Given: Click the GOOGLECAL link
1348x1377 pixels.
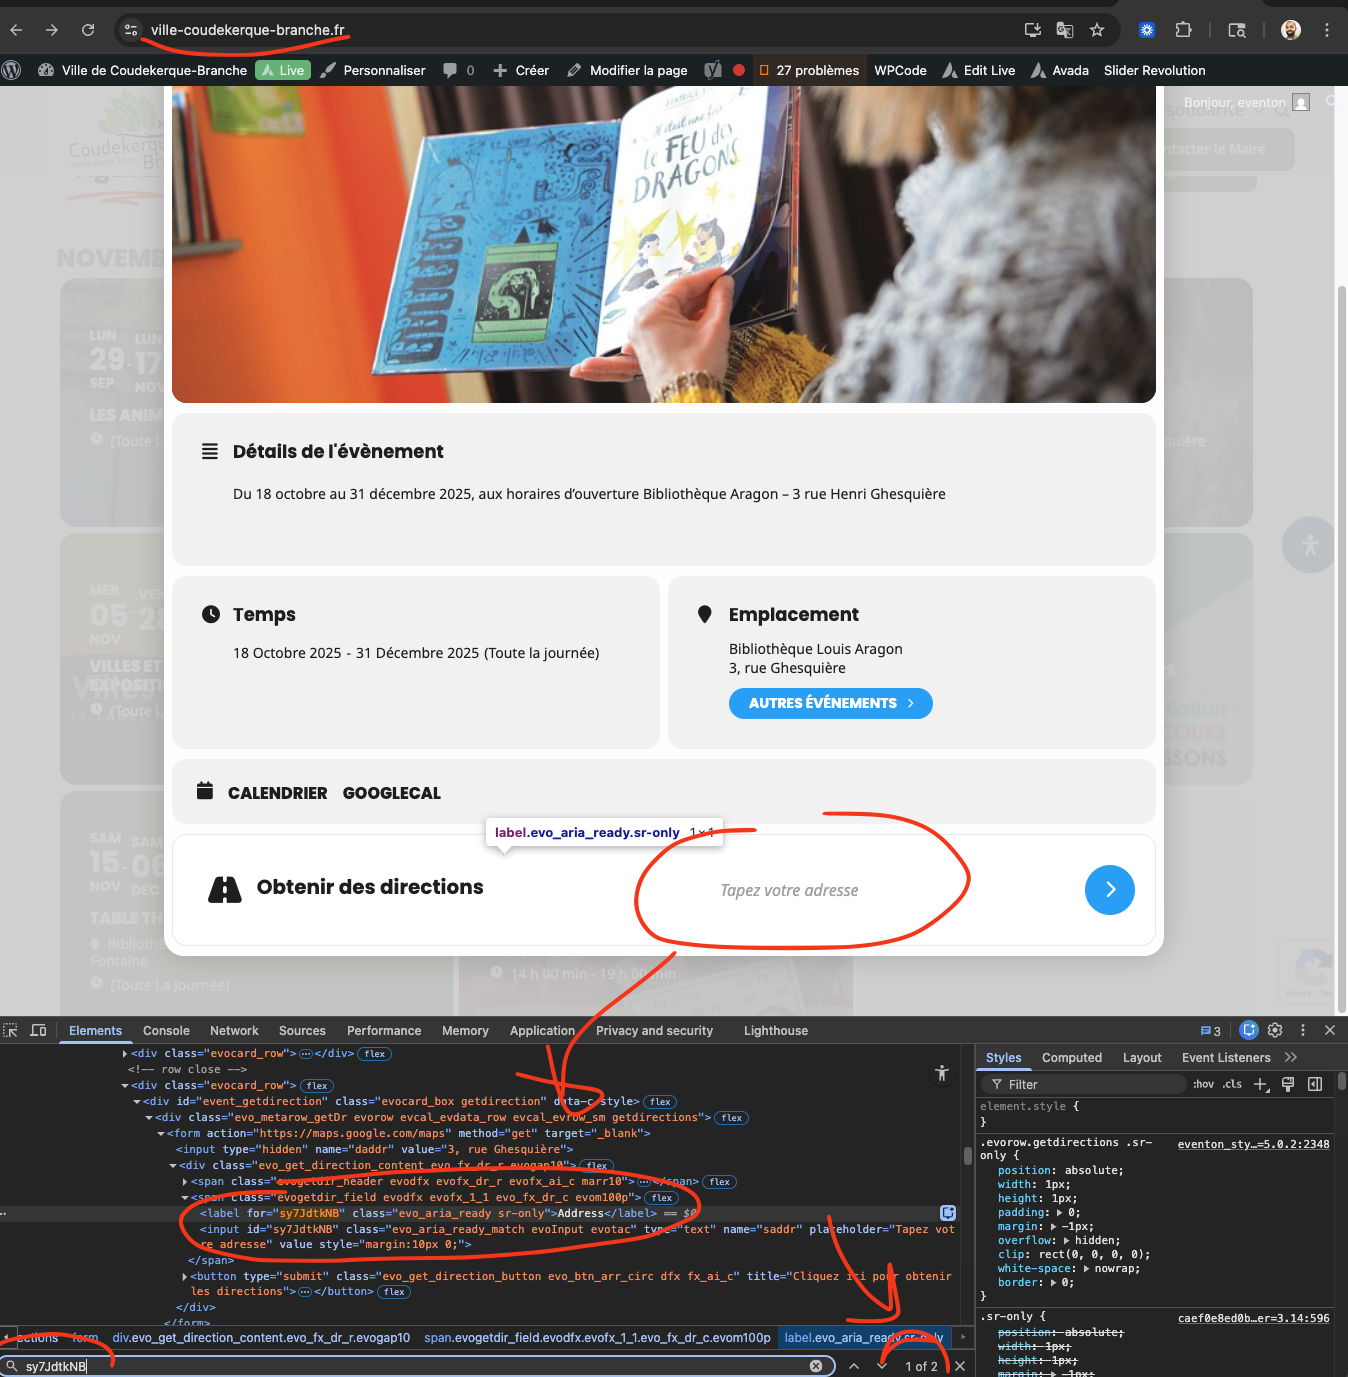Looking at the screenshot, I should pyautogui.click(x=391, y=793).
